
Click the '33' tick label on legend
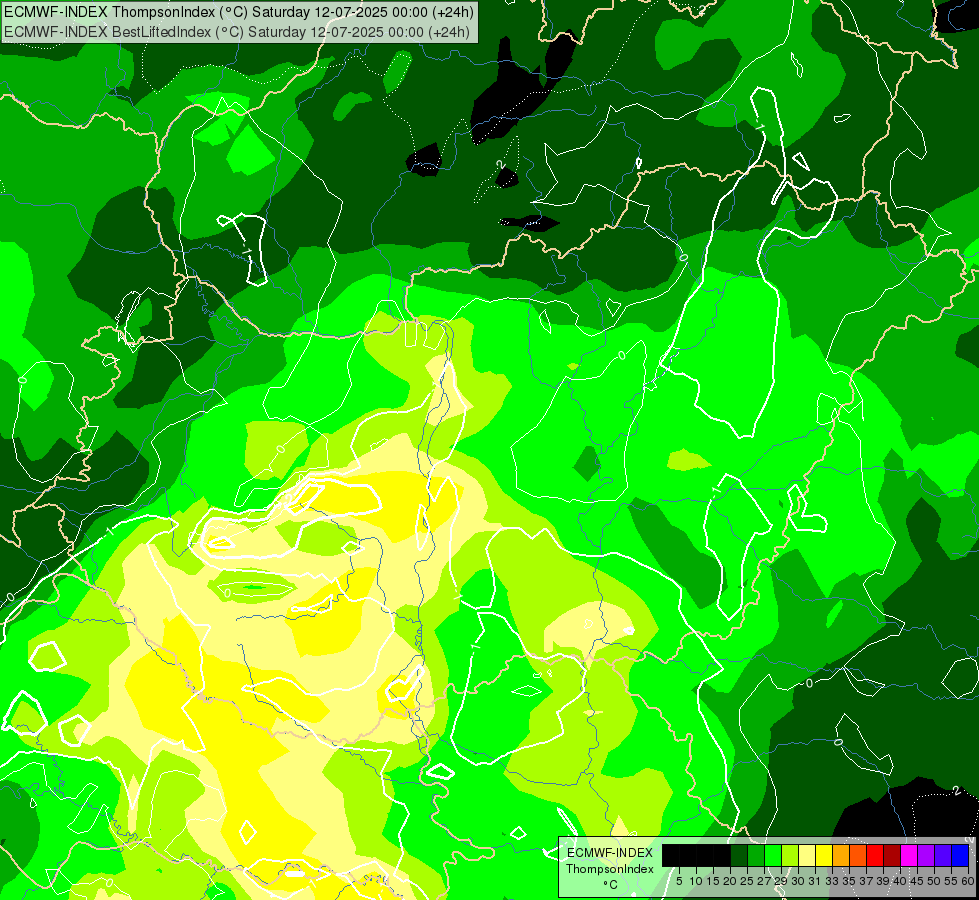(x=832, y=881)
